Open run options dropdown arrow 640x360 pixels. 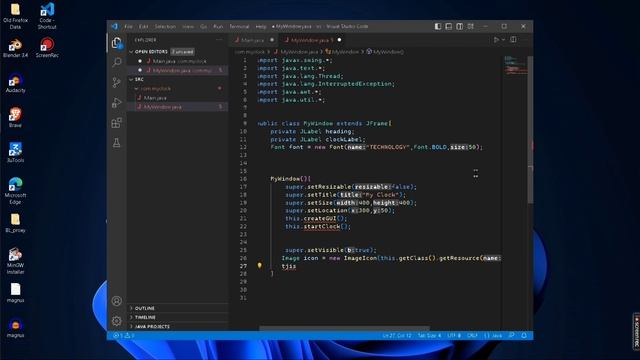coord(504,40)
